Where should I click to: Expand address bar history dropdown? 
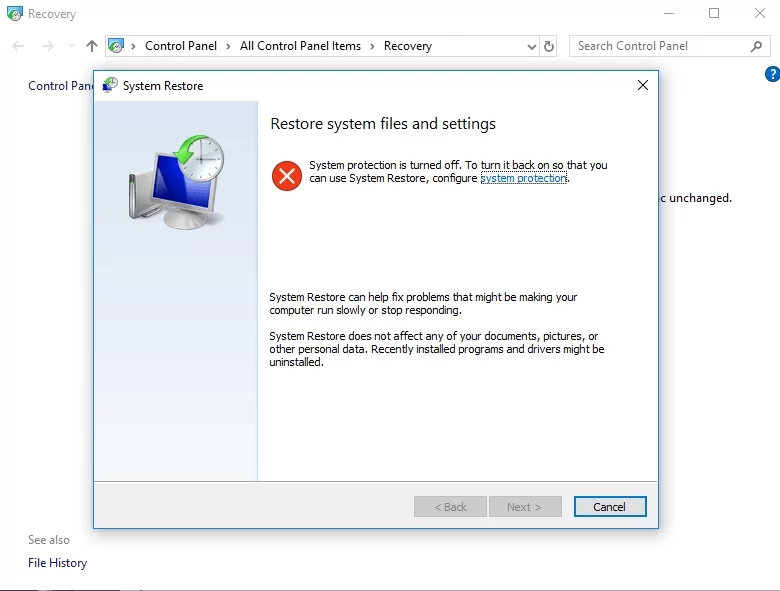(531, 46)
